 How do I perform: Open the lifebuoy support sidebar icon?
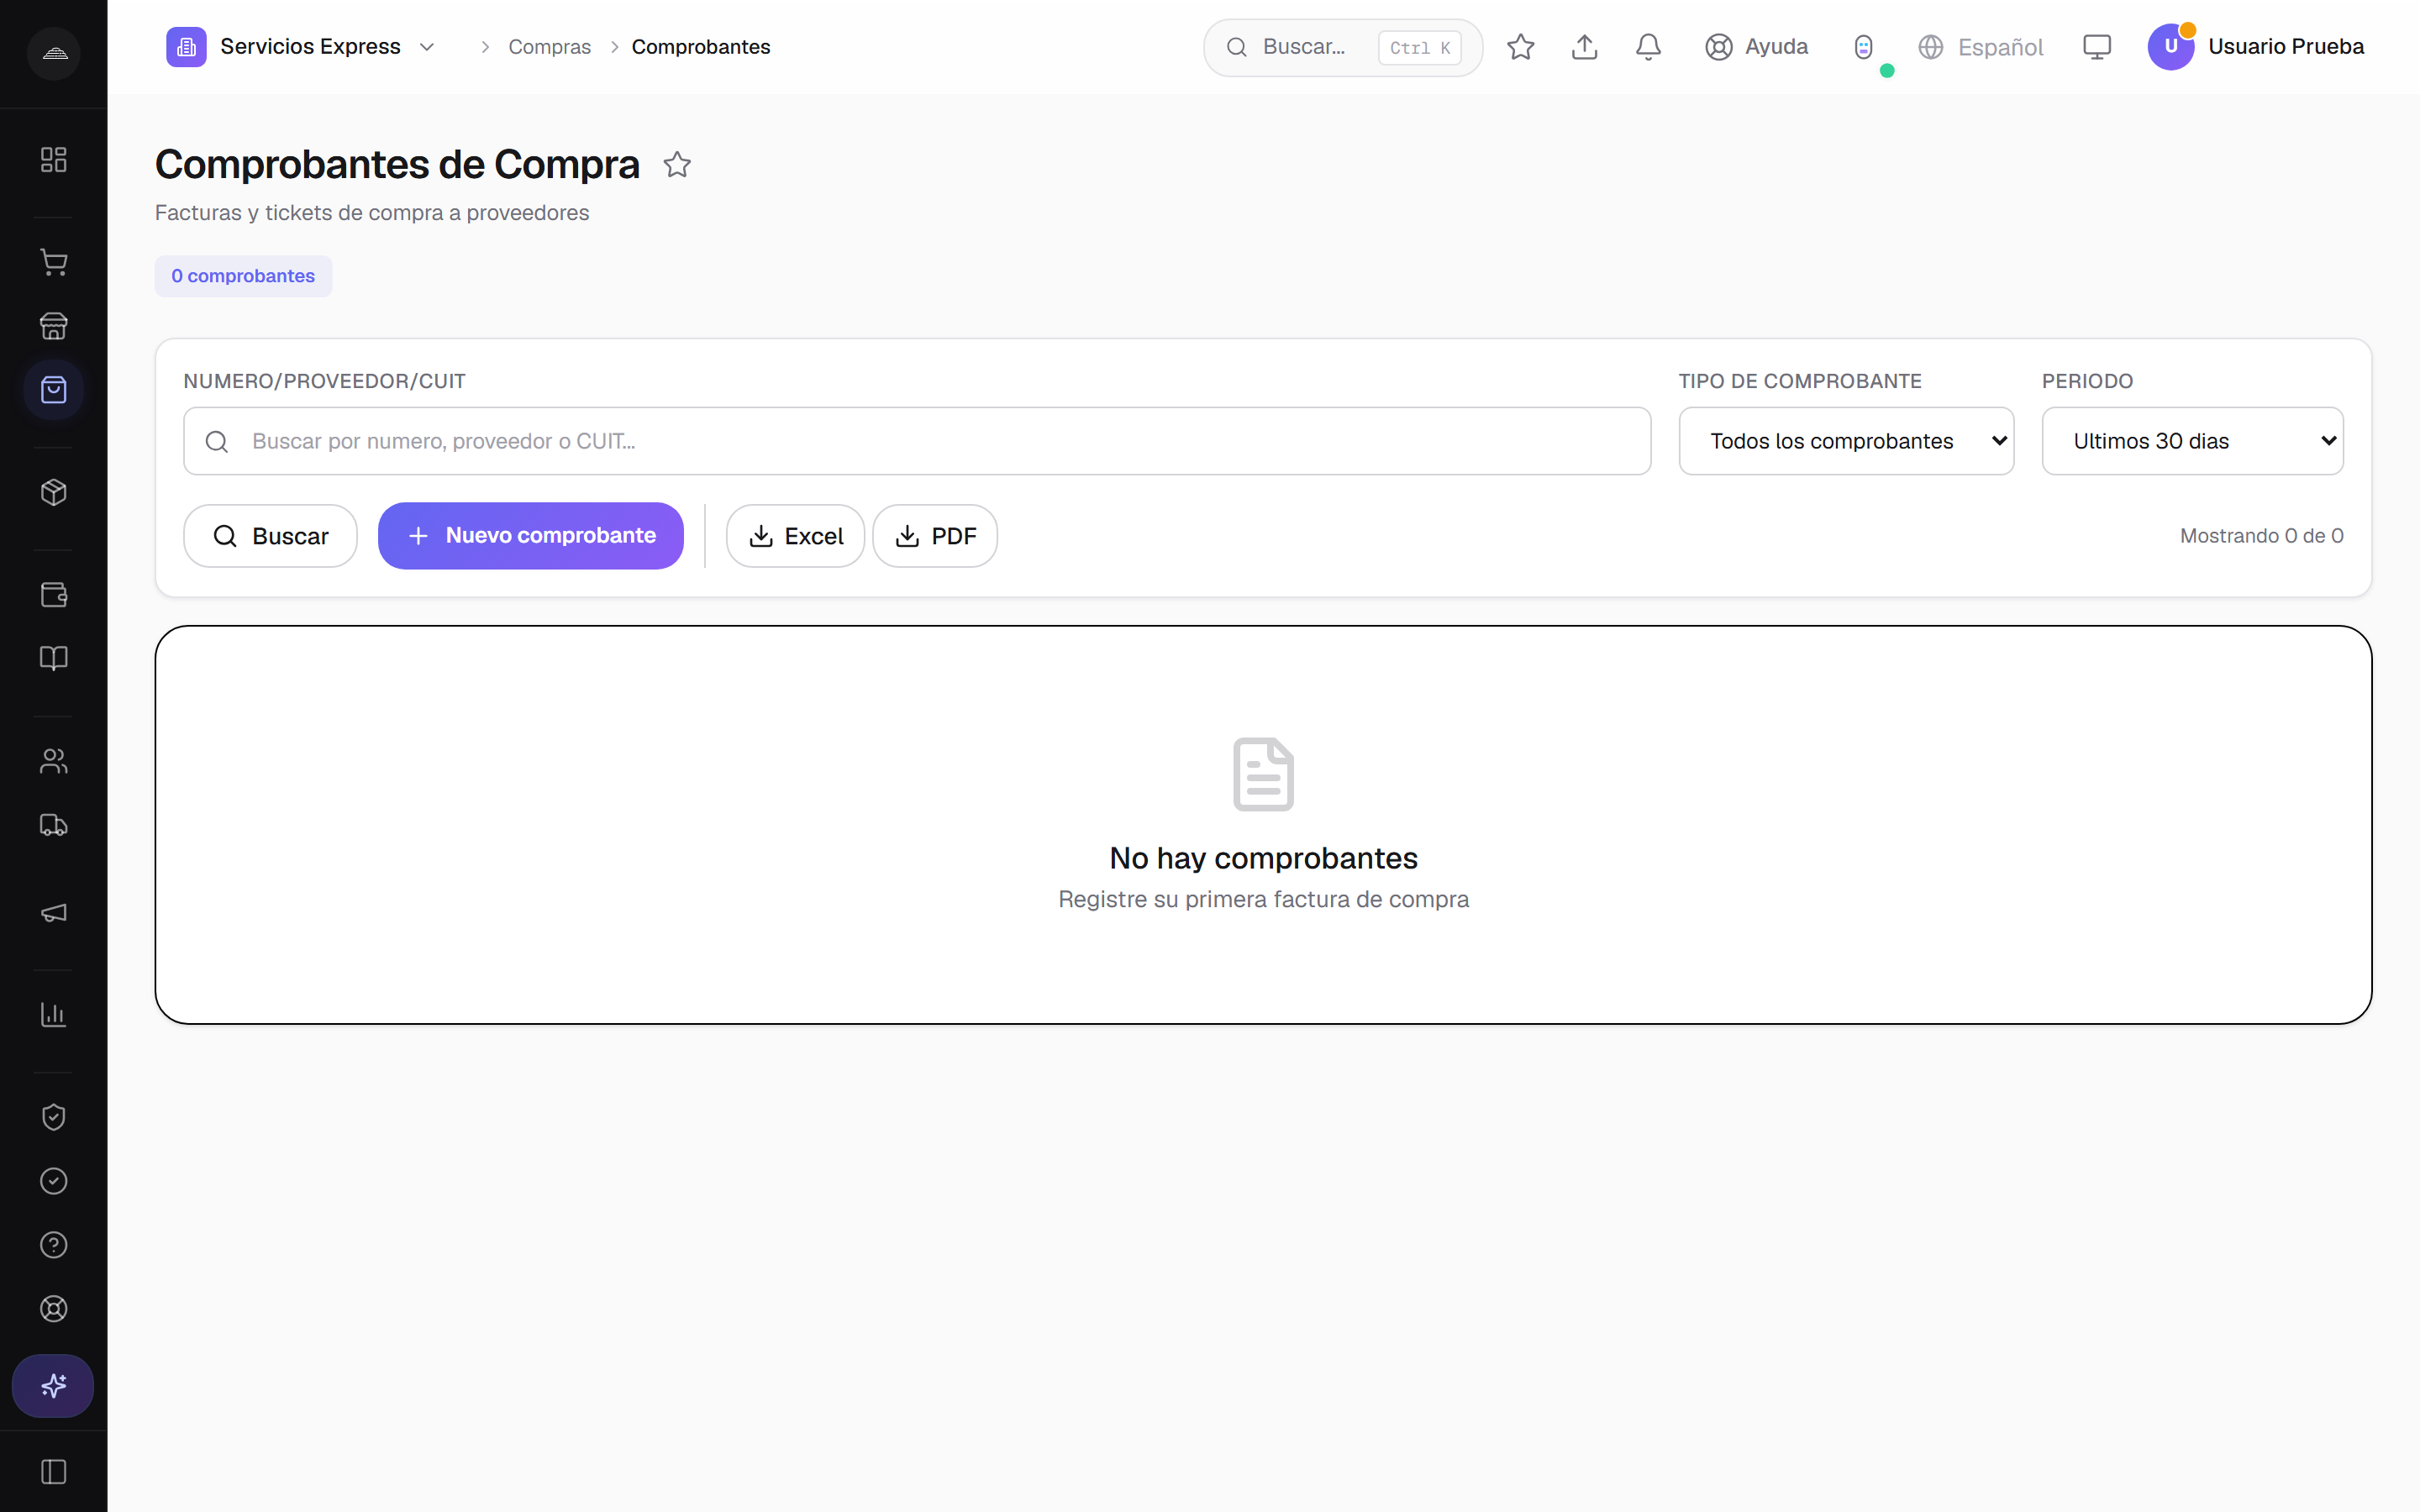coord(53,1309)
